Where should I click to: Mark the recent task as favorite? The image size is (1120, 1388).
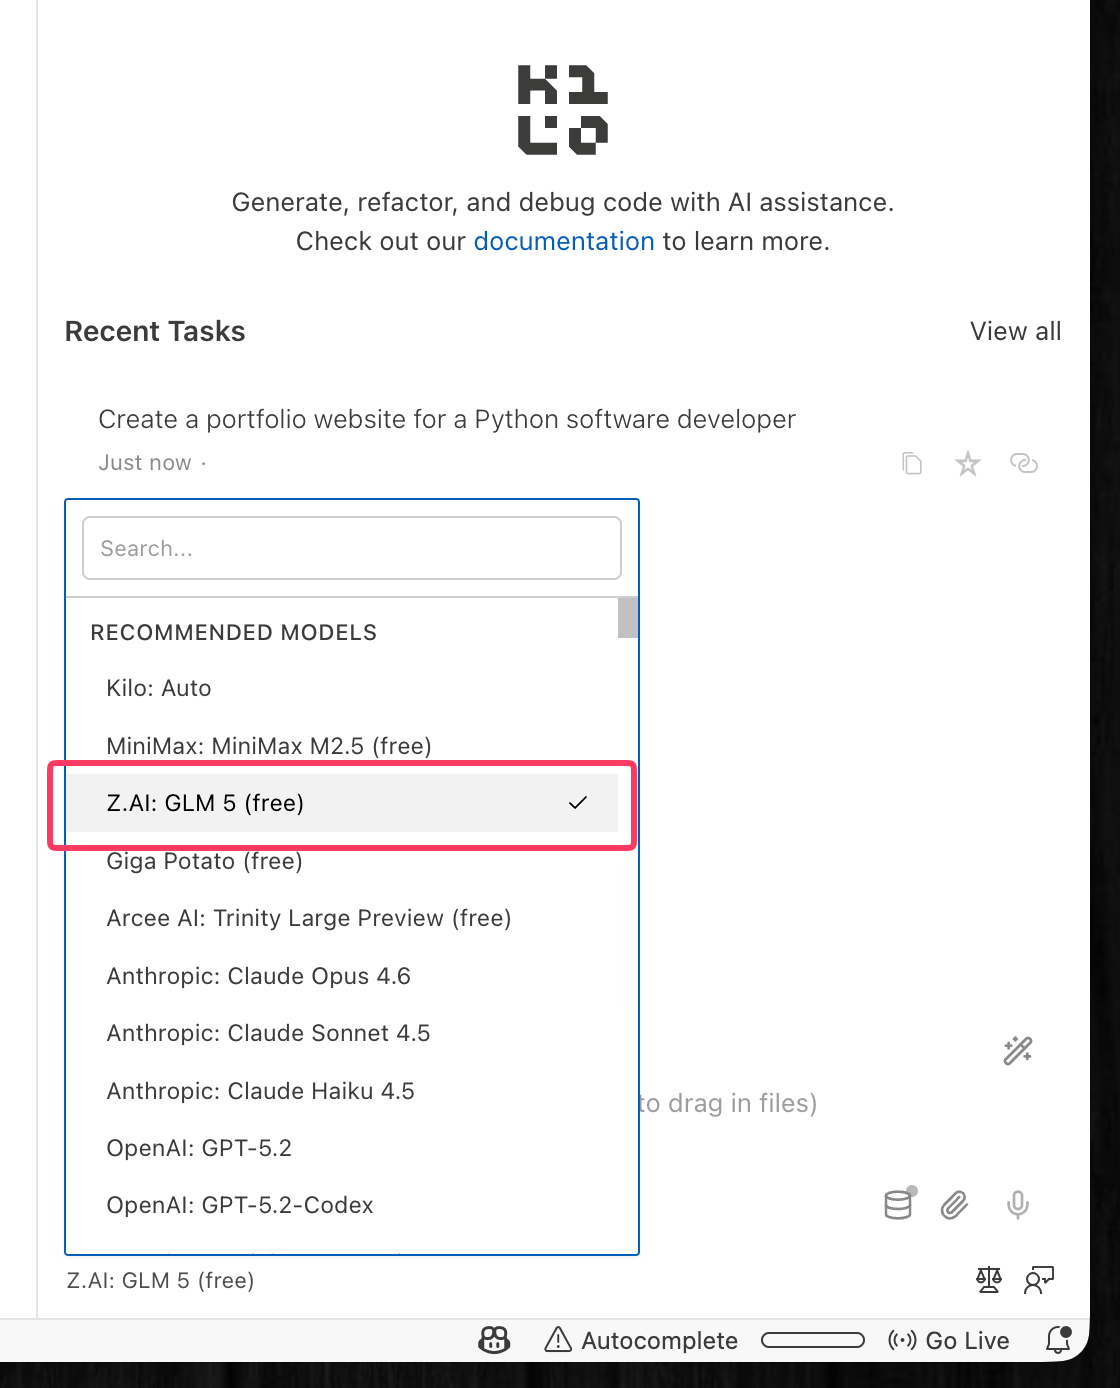(x=967, y=463)
